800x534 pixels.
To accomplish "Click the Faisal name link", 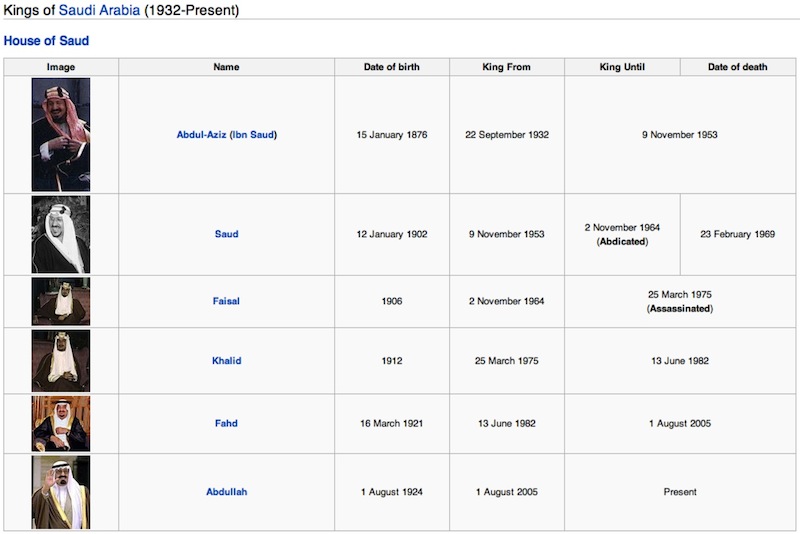I will pos(226,301).
